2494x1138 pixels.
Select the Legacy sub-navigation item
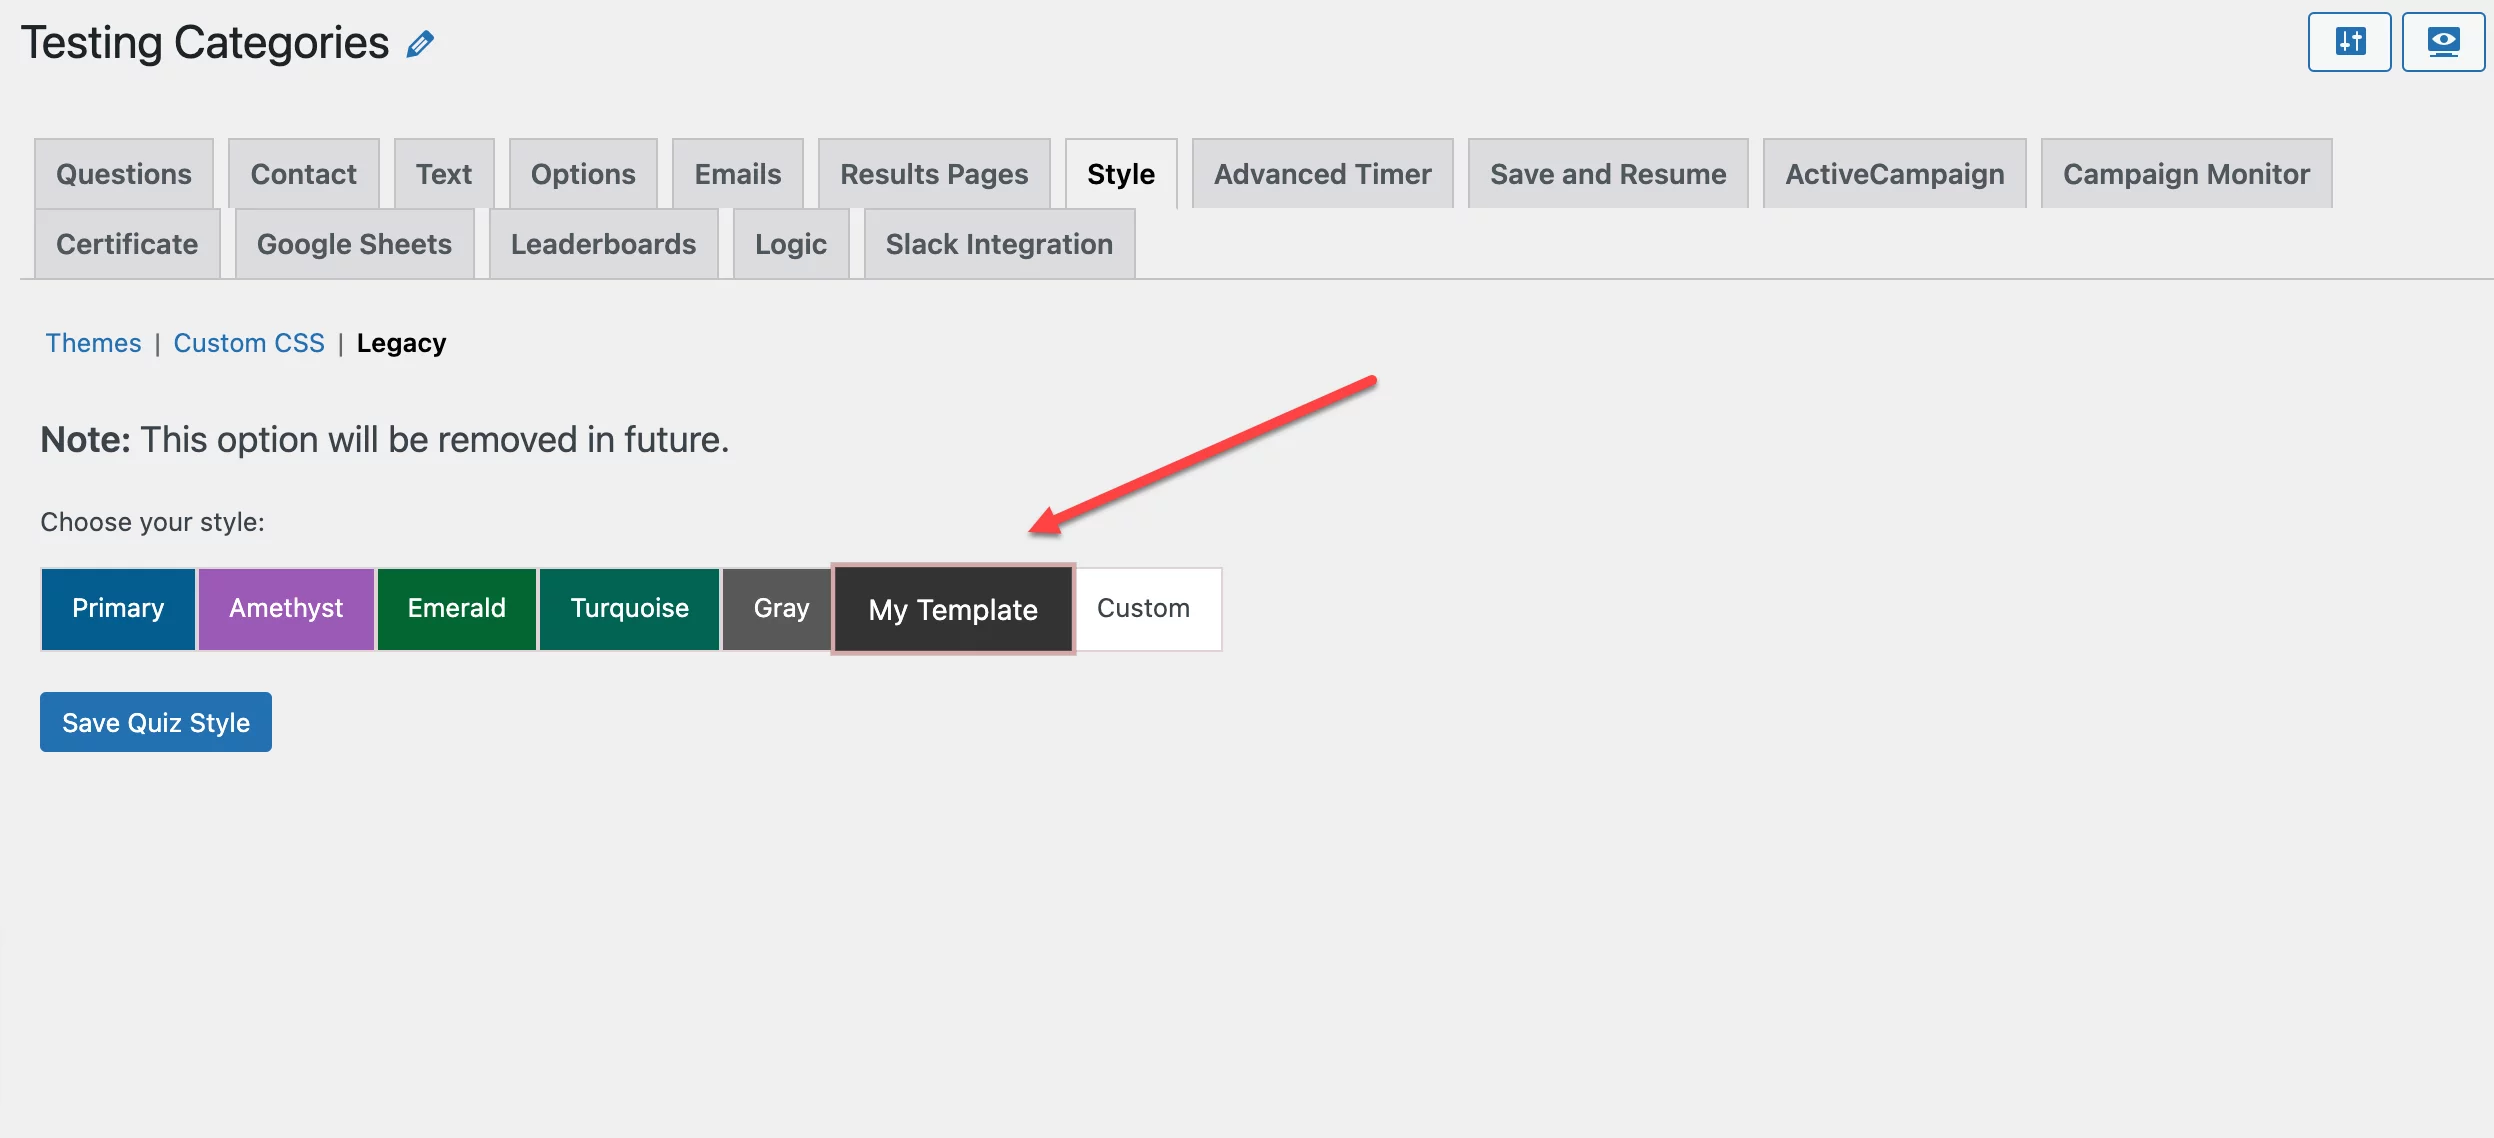point(401,343)
